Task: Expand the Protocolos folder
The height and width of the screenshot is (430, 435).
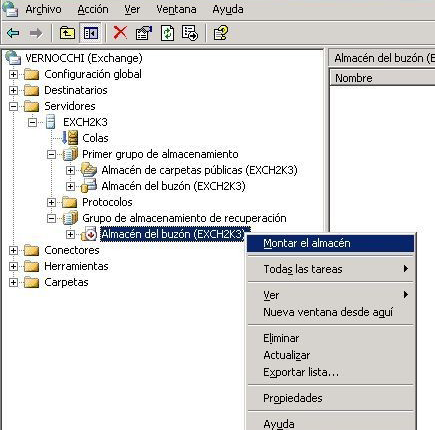Action: 51,202
